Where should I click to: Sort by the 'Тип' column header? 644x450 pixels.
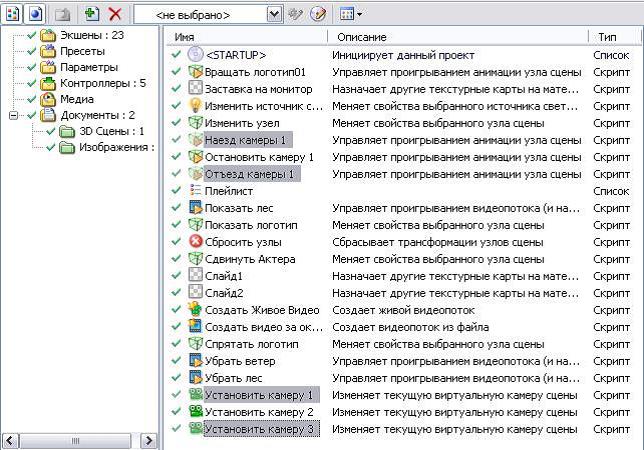click(616, 37)
